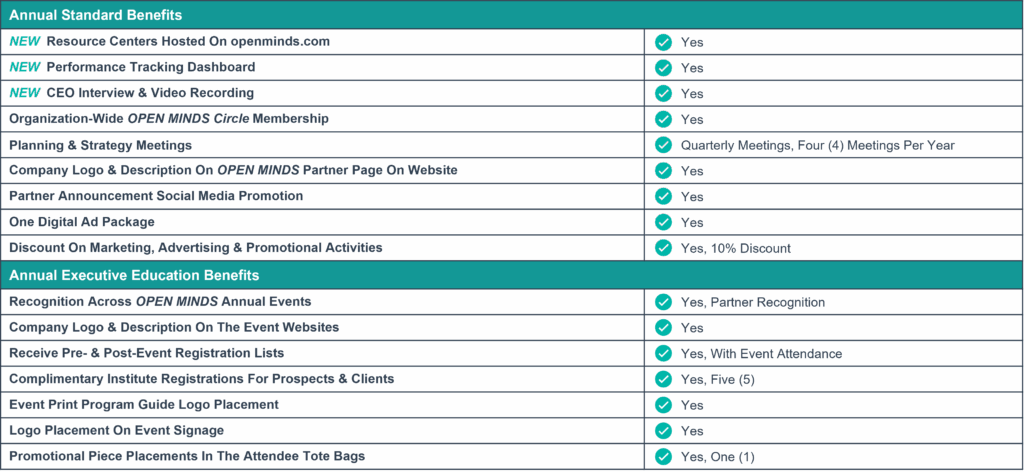
Task: Click Quarterly Meetings, Four (4) Meetings Per Year
Action: coord(818,146)
